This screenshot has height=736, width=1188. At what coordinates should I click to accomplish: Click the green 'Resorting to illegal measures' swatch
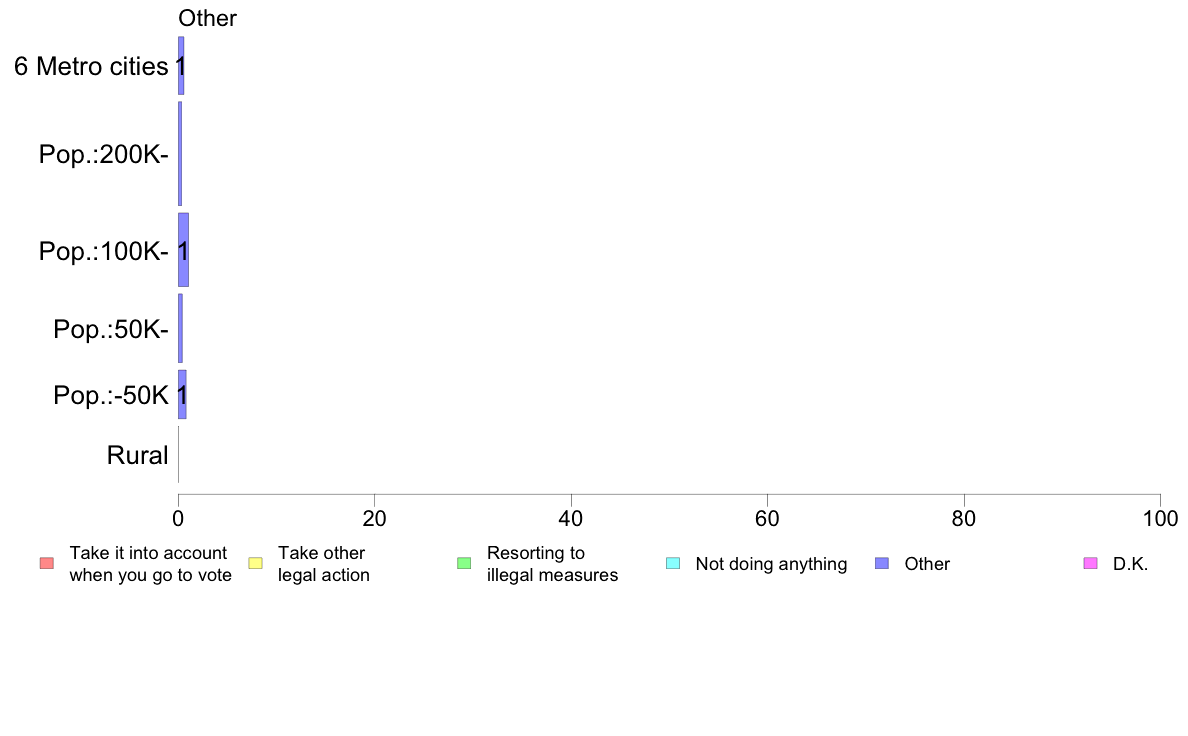(464, 563)
